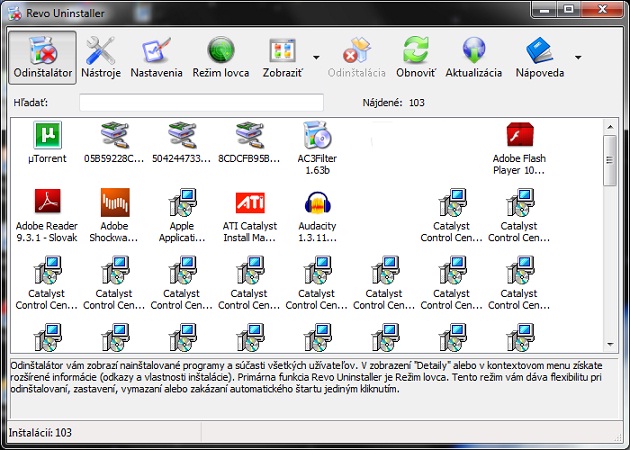
Task: Select Catalyst Control Center entry below Apple Application
Action: pos(182,283)
